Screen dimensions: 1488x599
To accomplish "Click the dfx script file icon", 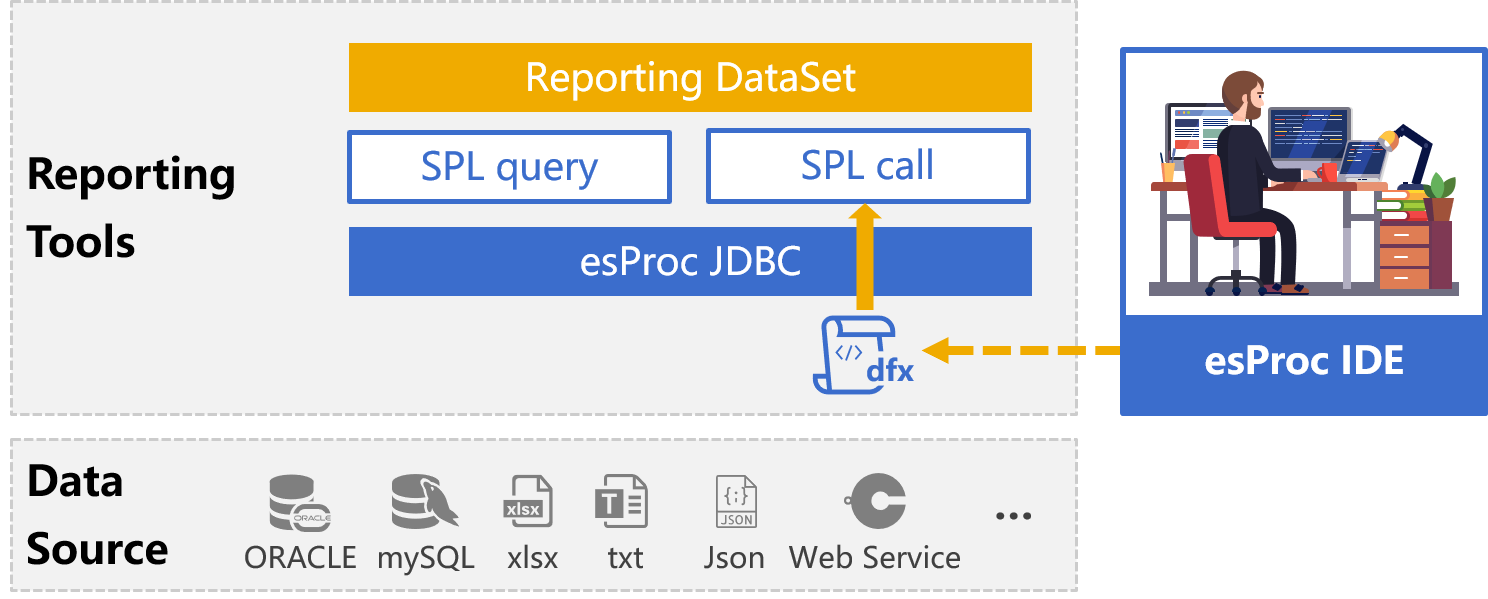I will [x=866, y=355].
